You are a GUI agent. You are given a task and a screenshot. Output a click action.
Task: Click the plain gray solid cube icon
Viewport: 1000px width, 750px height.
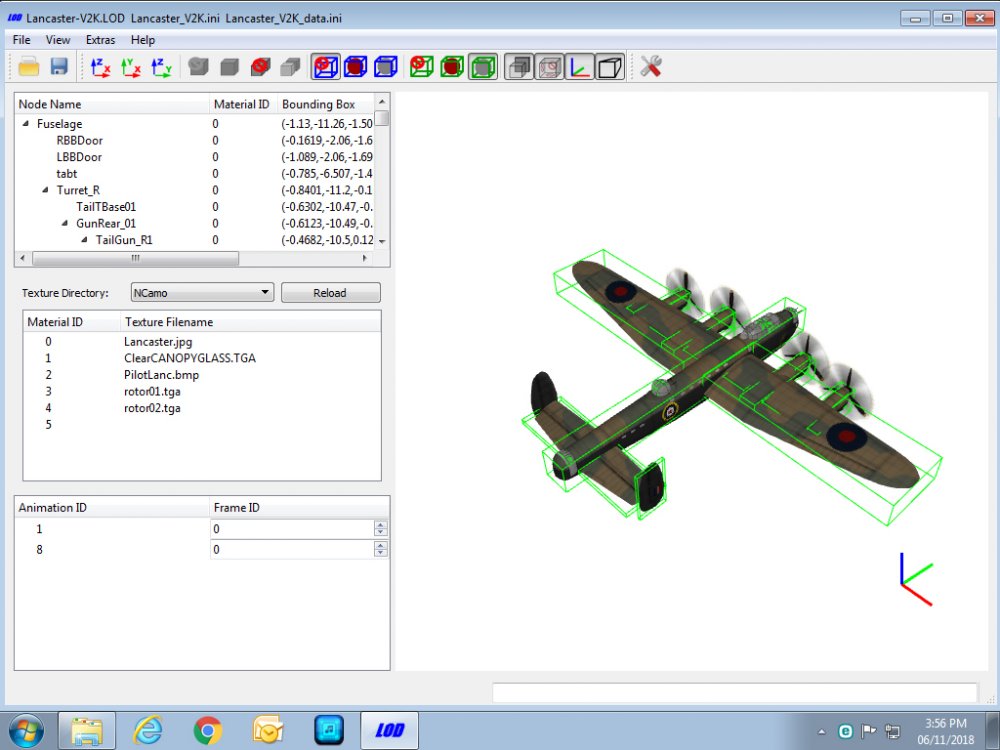[x=230, y=67]
